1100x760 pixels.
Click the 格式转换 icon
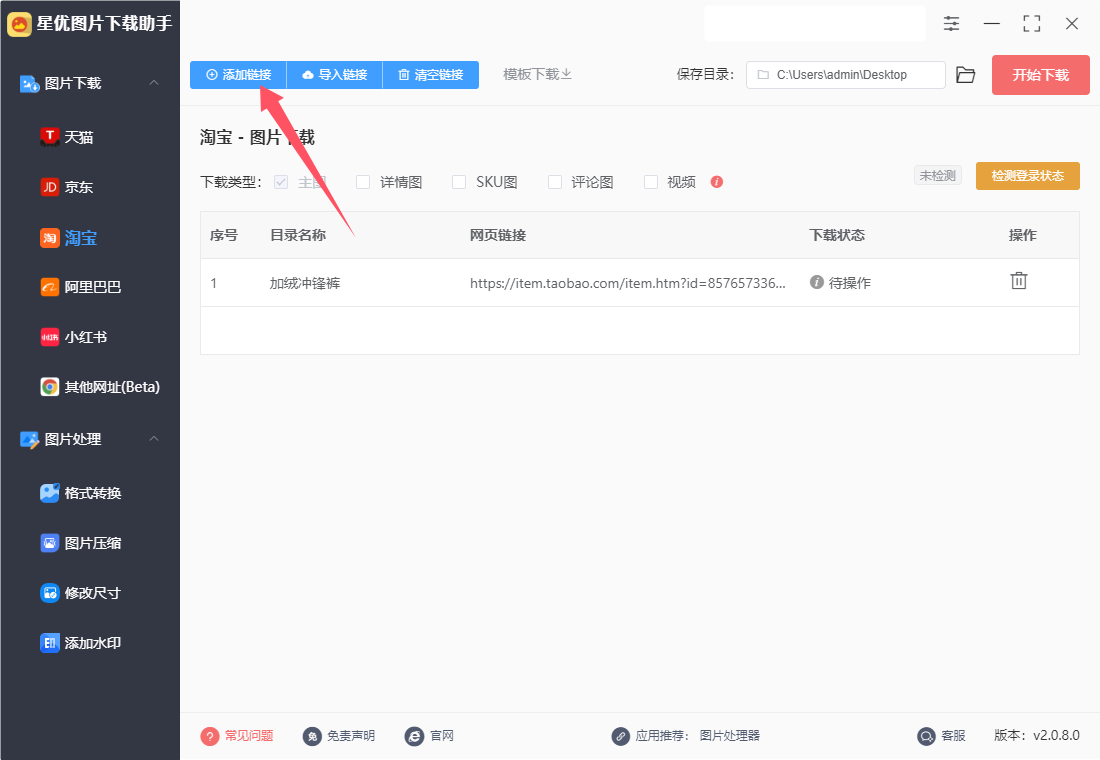pos(49,493)
